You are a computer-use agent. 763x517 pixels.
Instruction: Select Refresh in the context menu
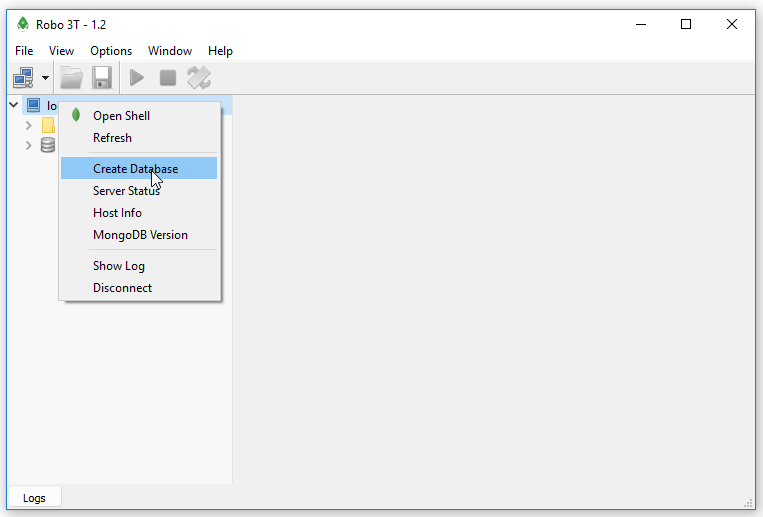point(139,138)
